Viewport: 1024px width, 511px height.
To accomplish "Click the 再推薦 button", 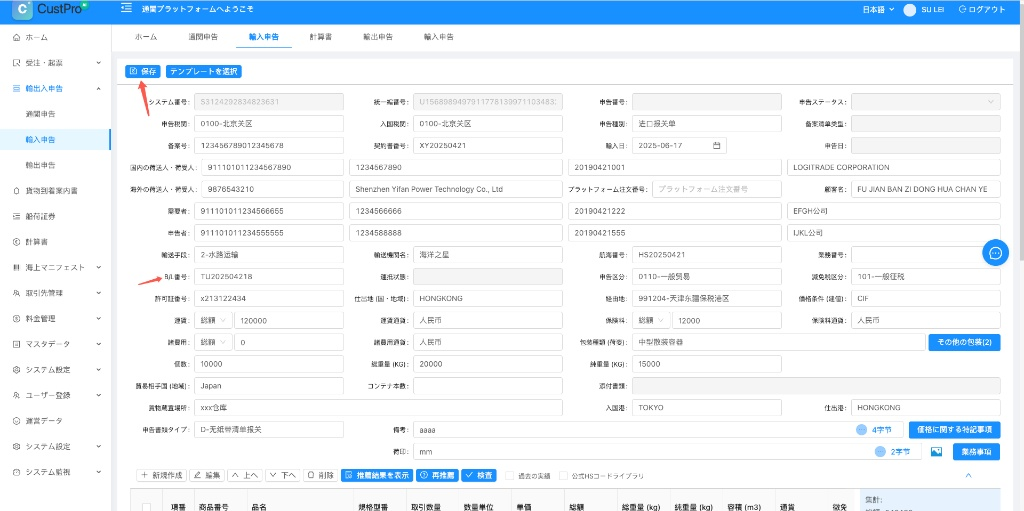I will pyautogui.click(x=438, y=475).
